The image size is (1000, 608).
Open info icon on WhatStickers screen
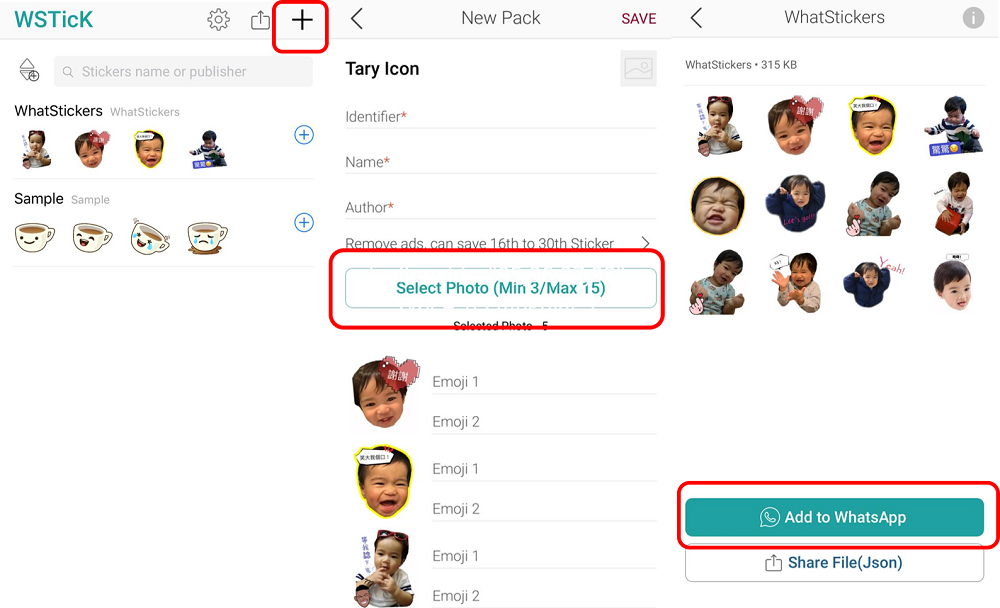point(972,18)
